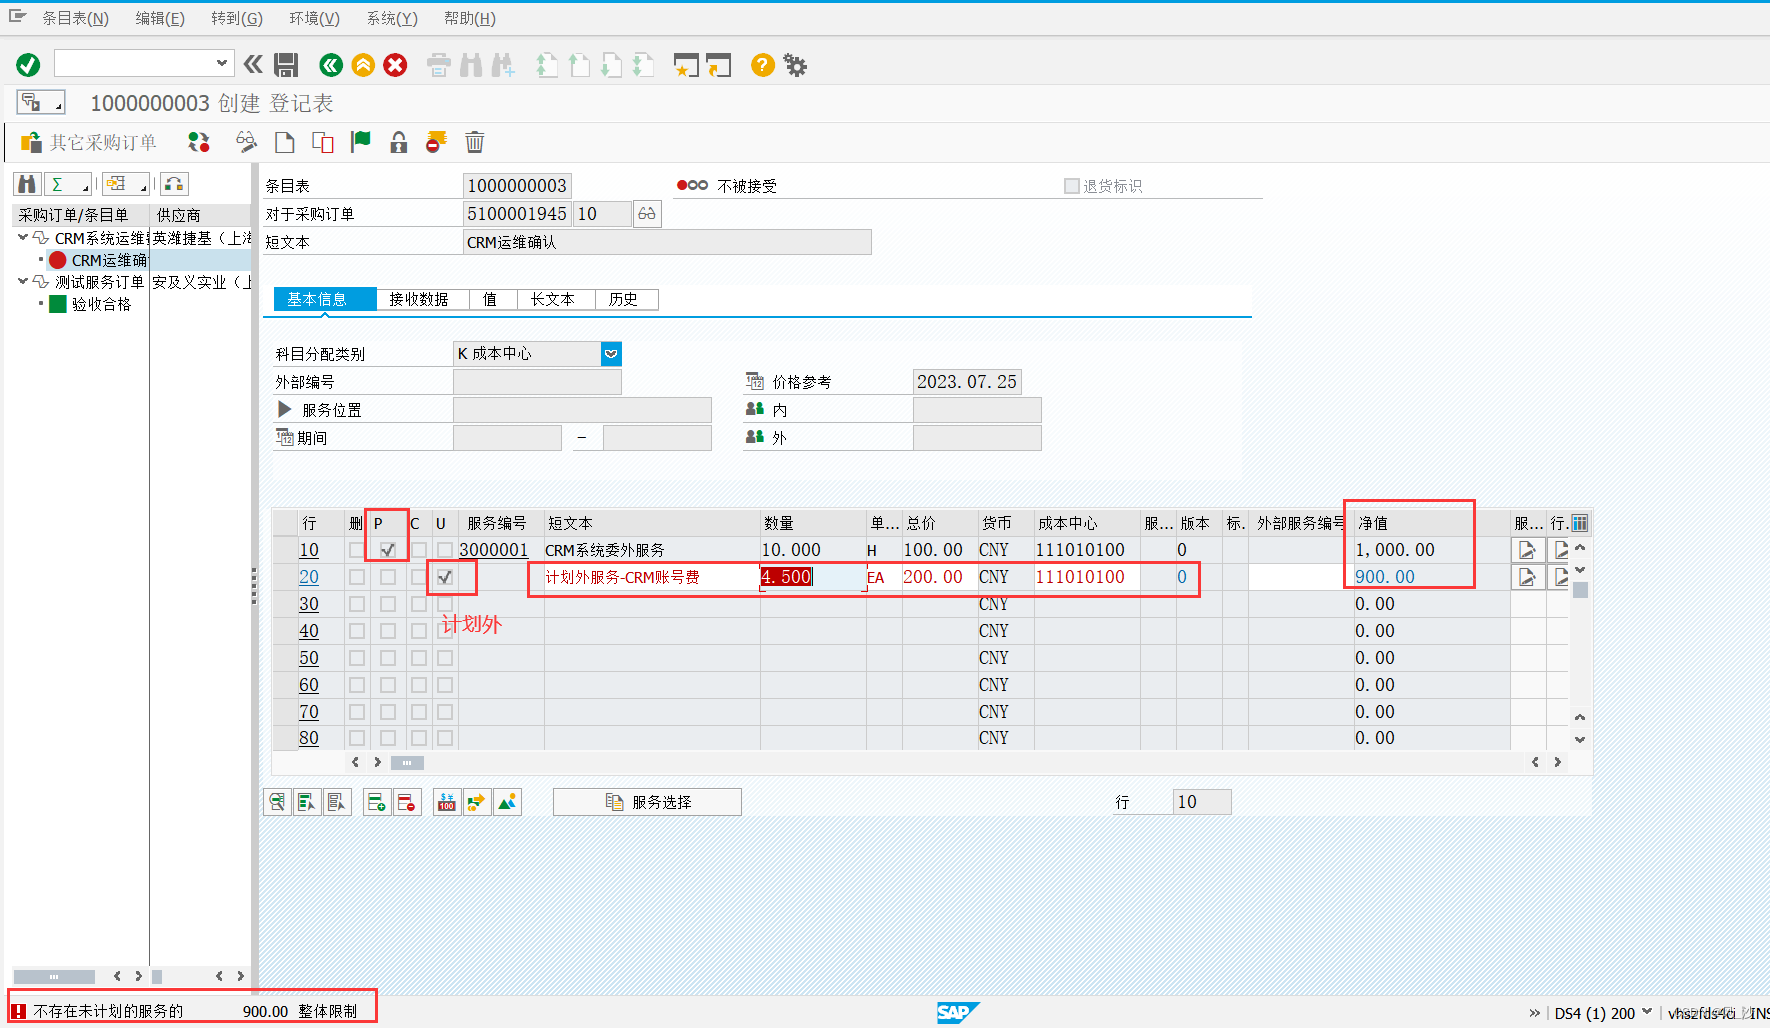This screenshot has width=1770, height=1028.
Task: Open the command field dropdown
Action: [222, 63]
